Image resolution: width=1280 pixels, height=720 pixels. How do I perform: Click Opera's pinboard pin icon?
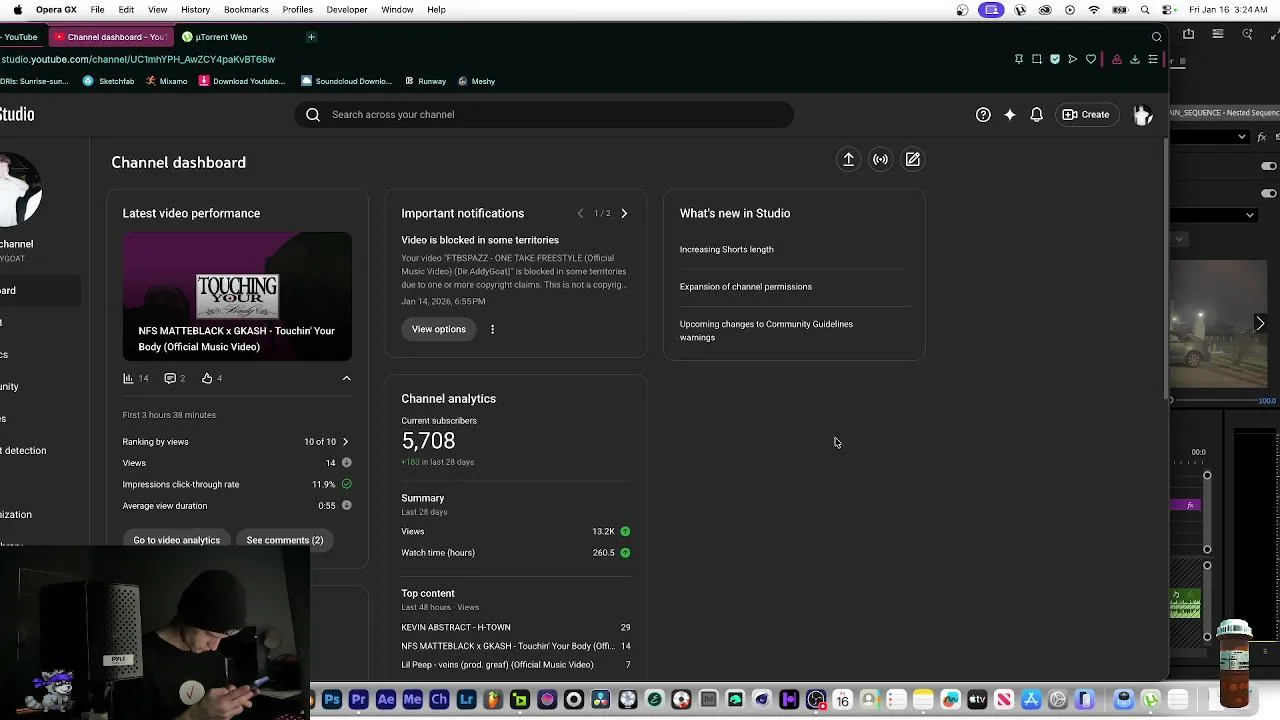click(x=1019, y=59)
